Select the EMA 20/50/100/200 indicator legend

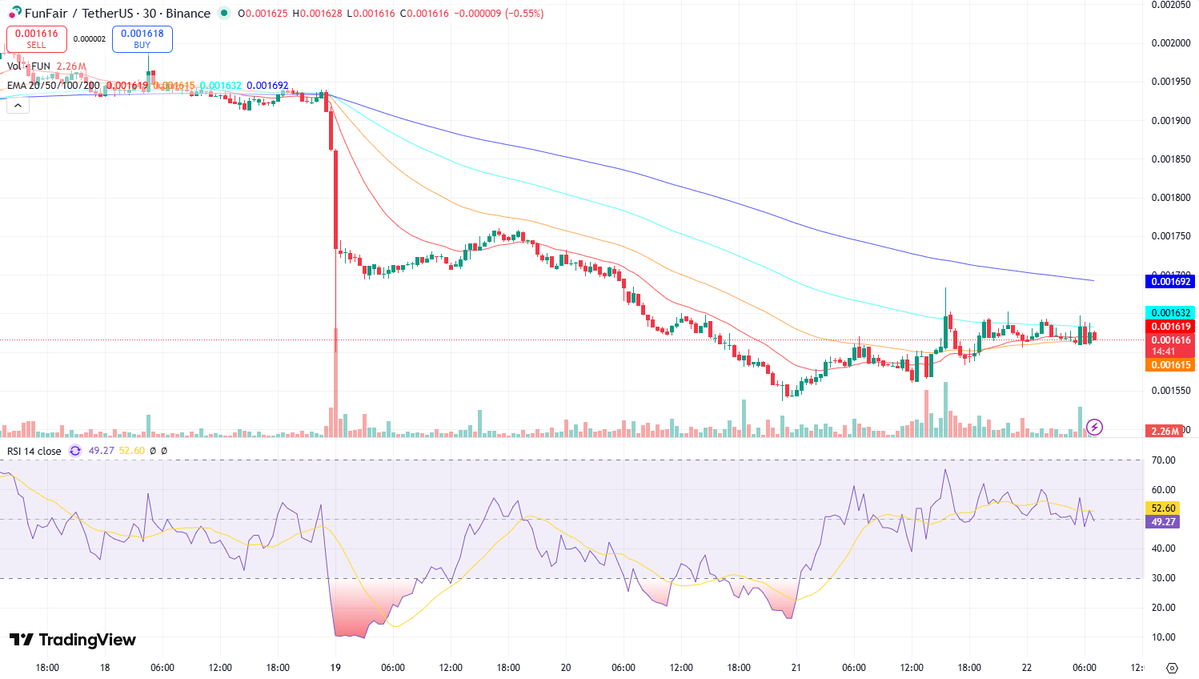54,86
